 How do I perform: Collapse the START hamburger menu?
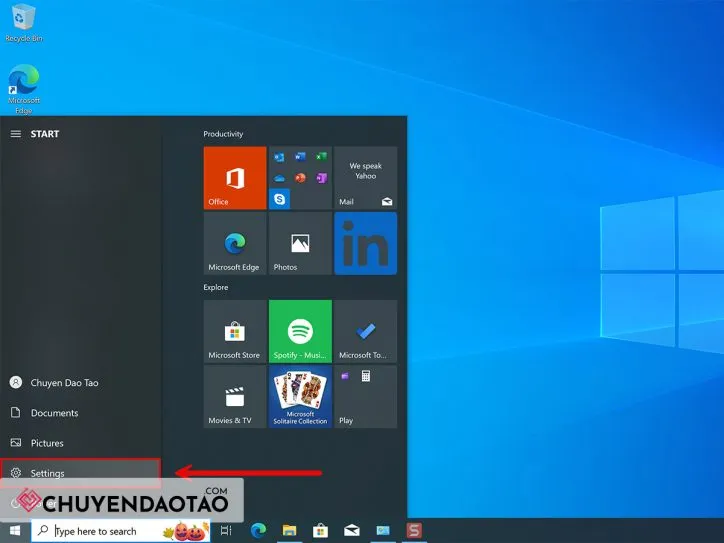point(16,134)
